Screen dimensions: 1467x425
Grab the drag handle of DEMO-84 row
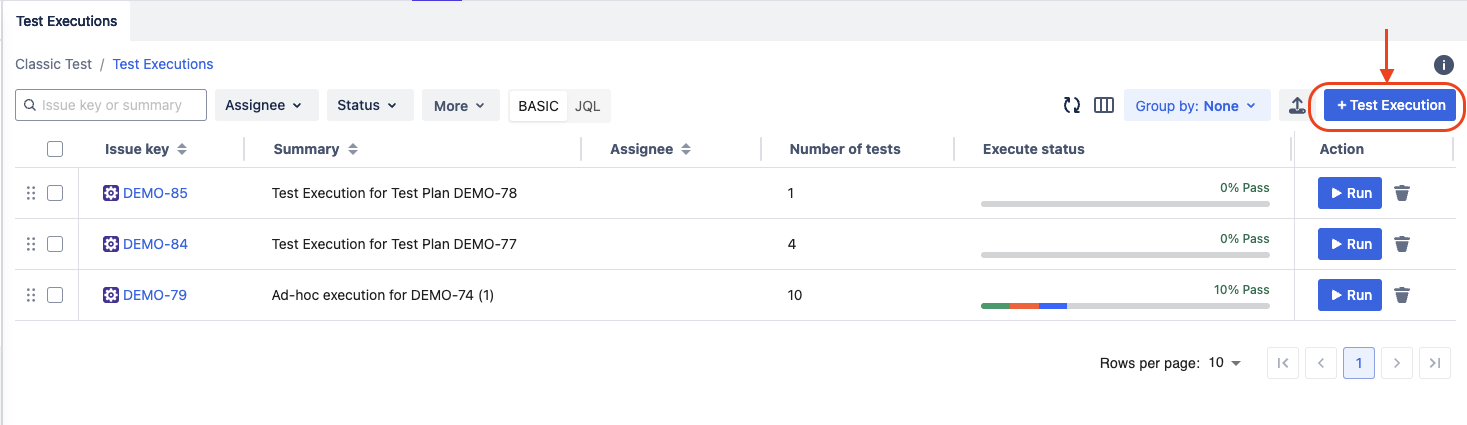coord(31,244)
